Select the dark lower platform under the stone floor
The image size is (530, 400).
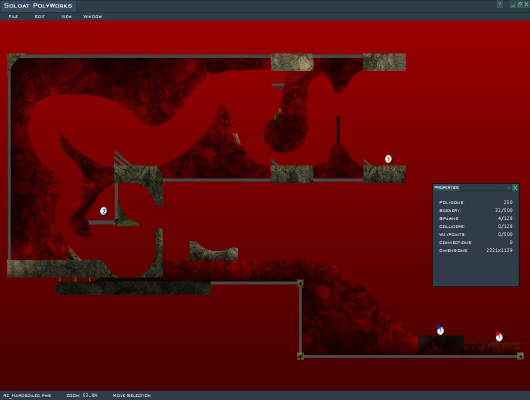tap(134, 287)
